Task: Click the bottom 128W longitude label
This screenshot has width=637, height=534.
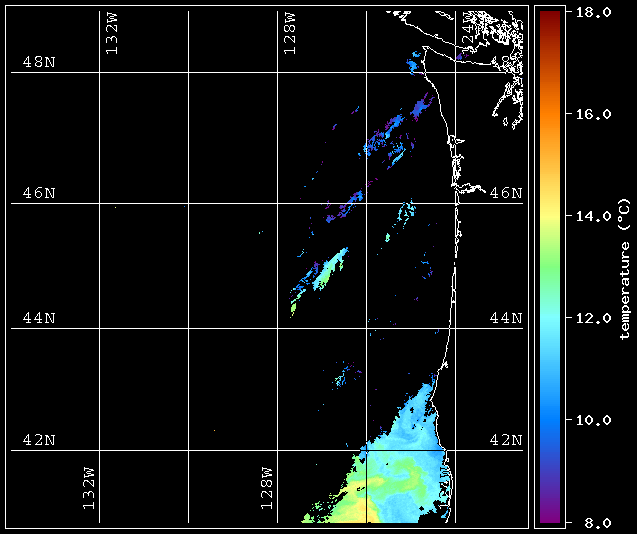Action: tap(267, 488)
